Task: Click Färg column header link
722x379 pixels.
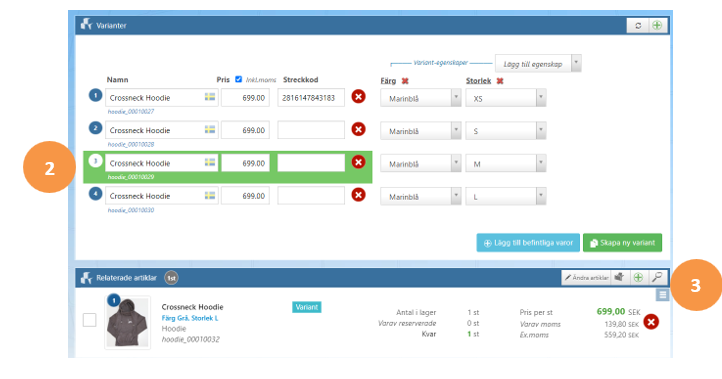Action: 388,81
